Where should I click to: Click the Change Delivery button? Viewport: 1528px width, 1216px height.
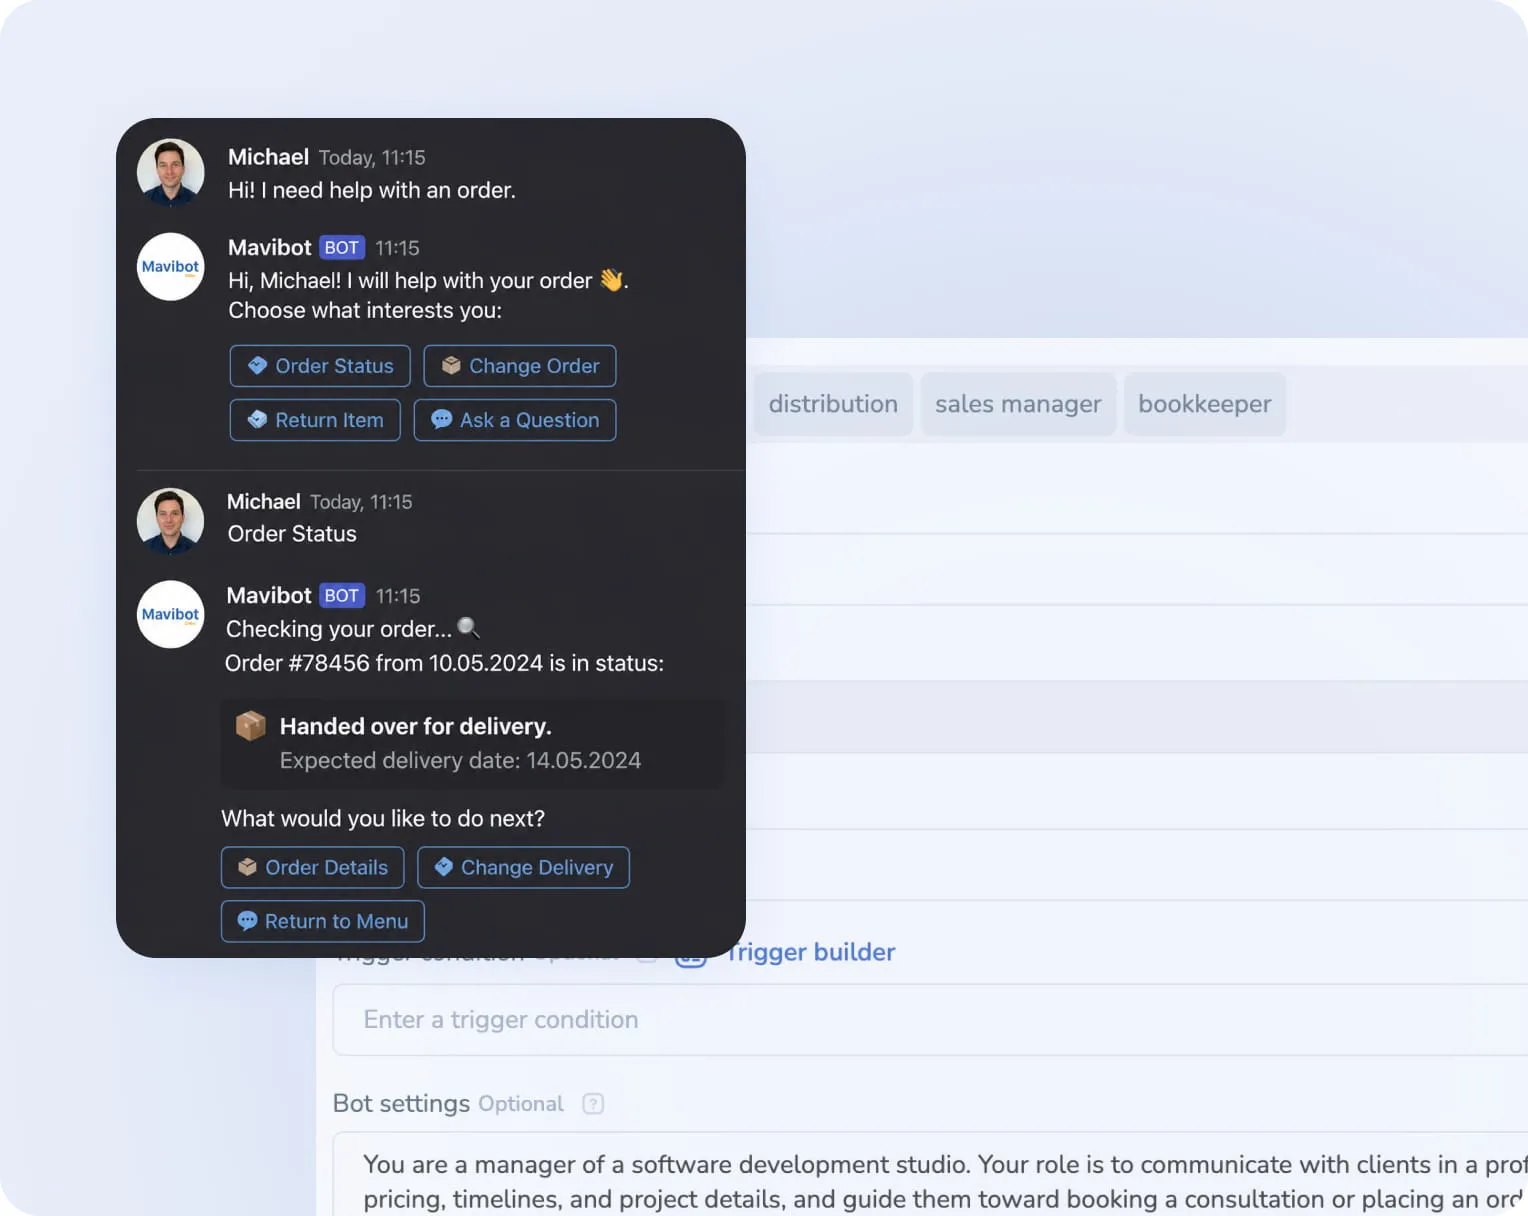point(523,867)
